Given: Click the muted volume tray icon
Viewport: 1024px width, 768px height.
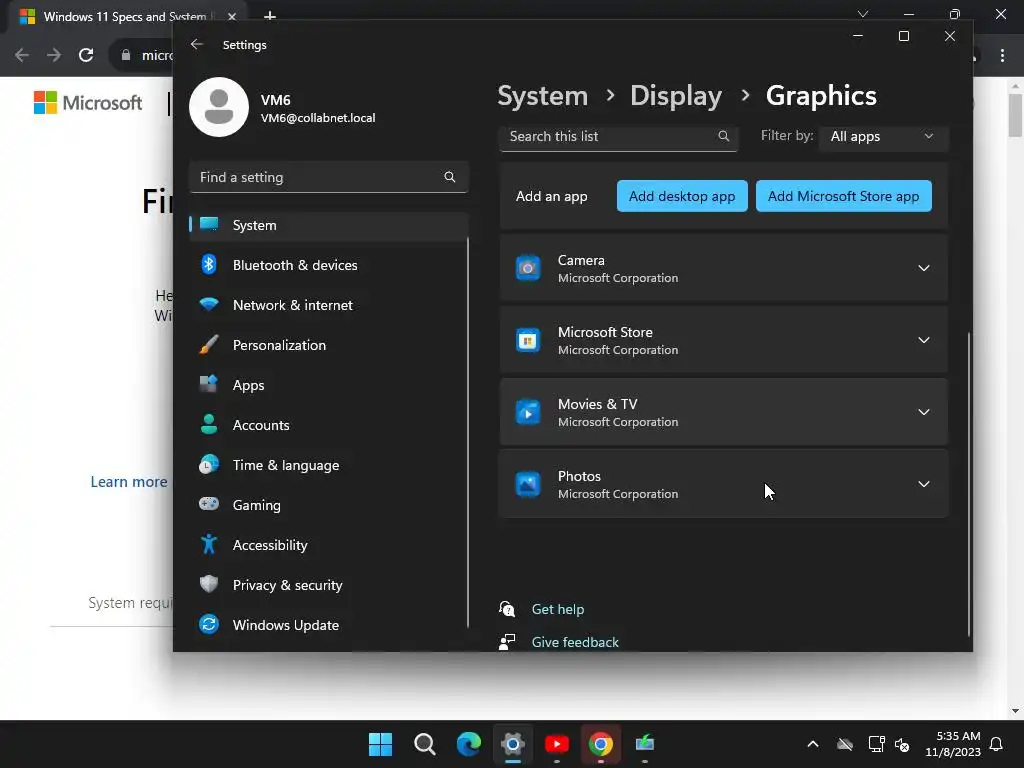Looking at the screenshot, I should coord(903,744).
